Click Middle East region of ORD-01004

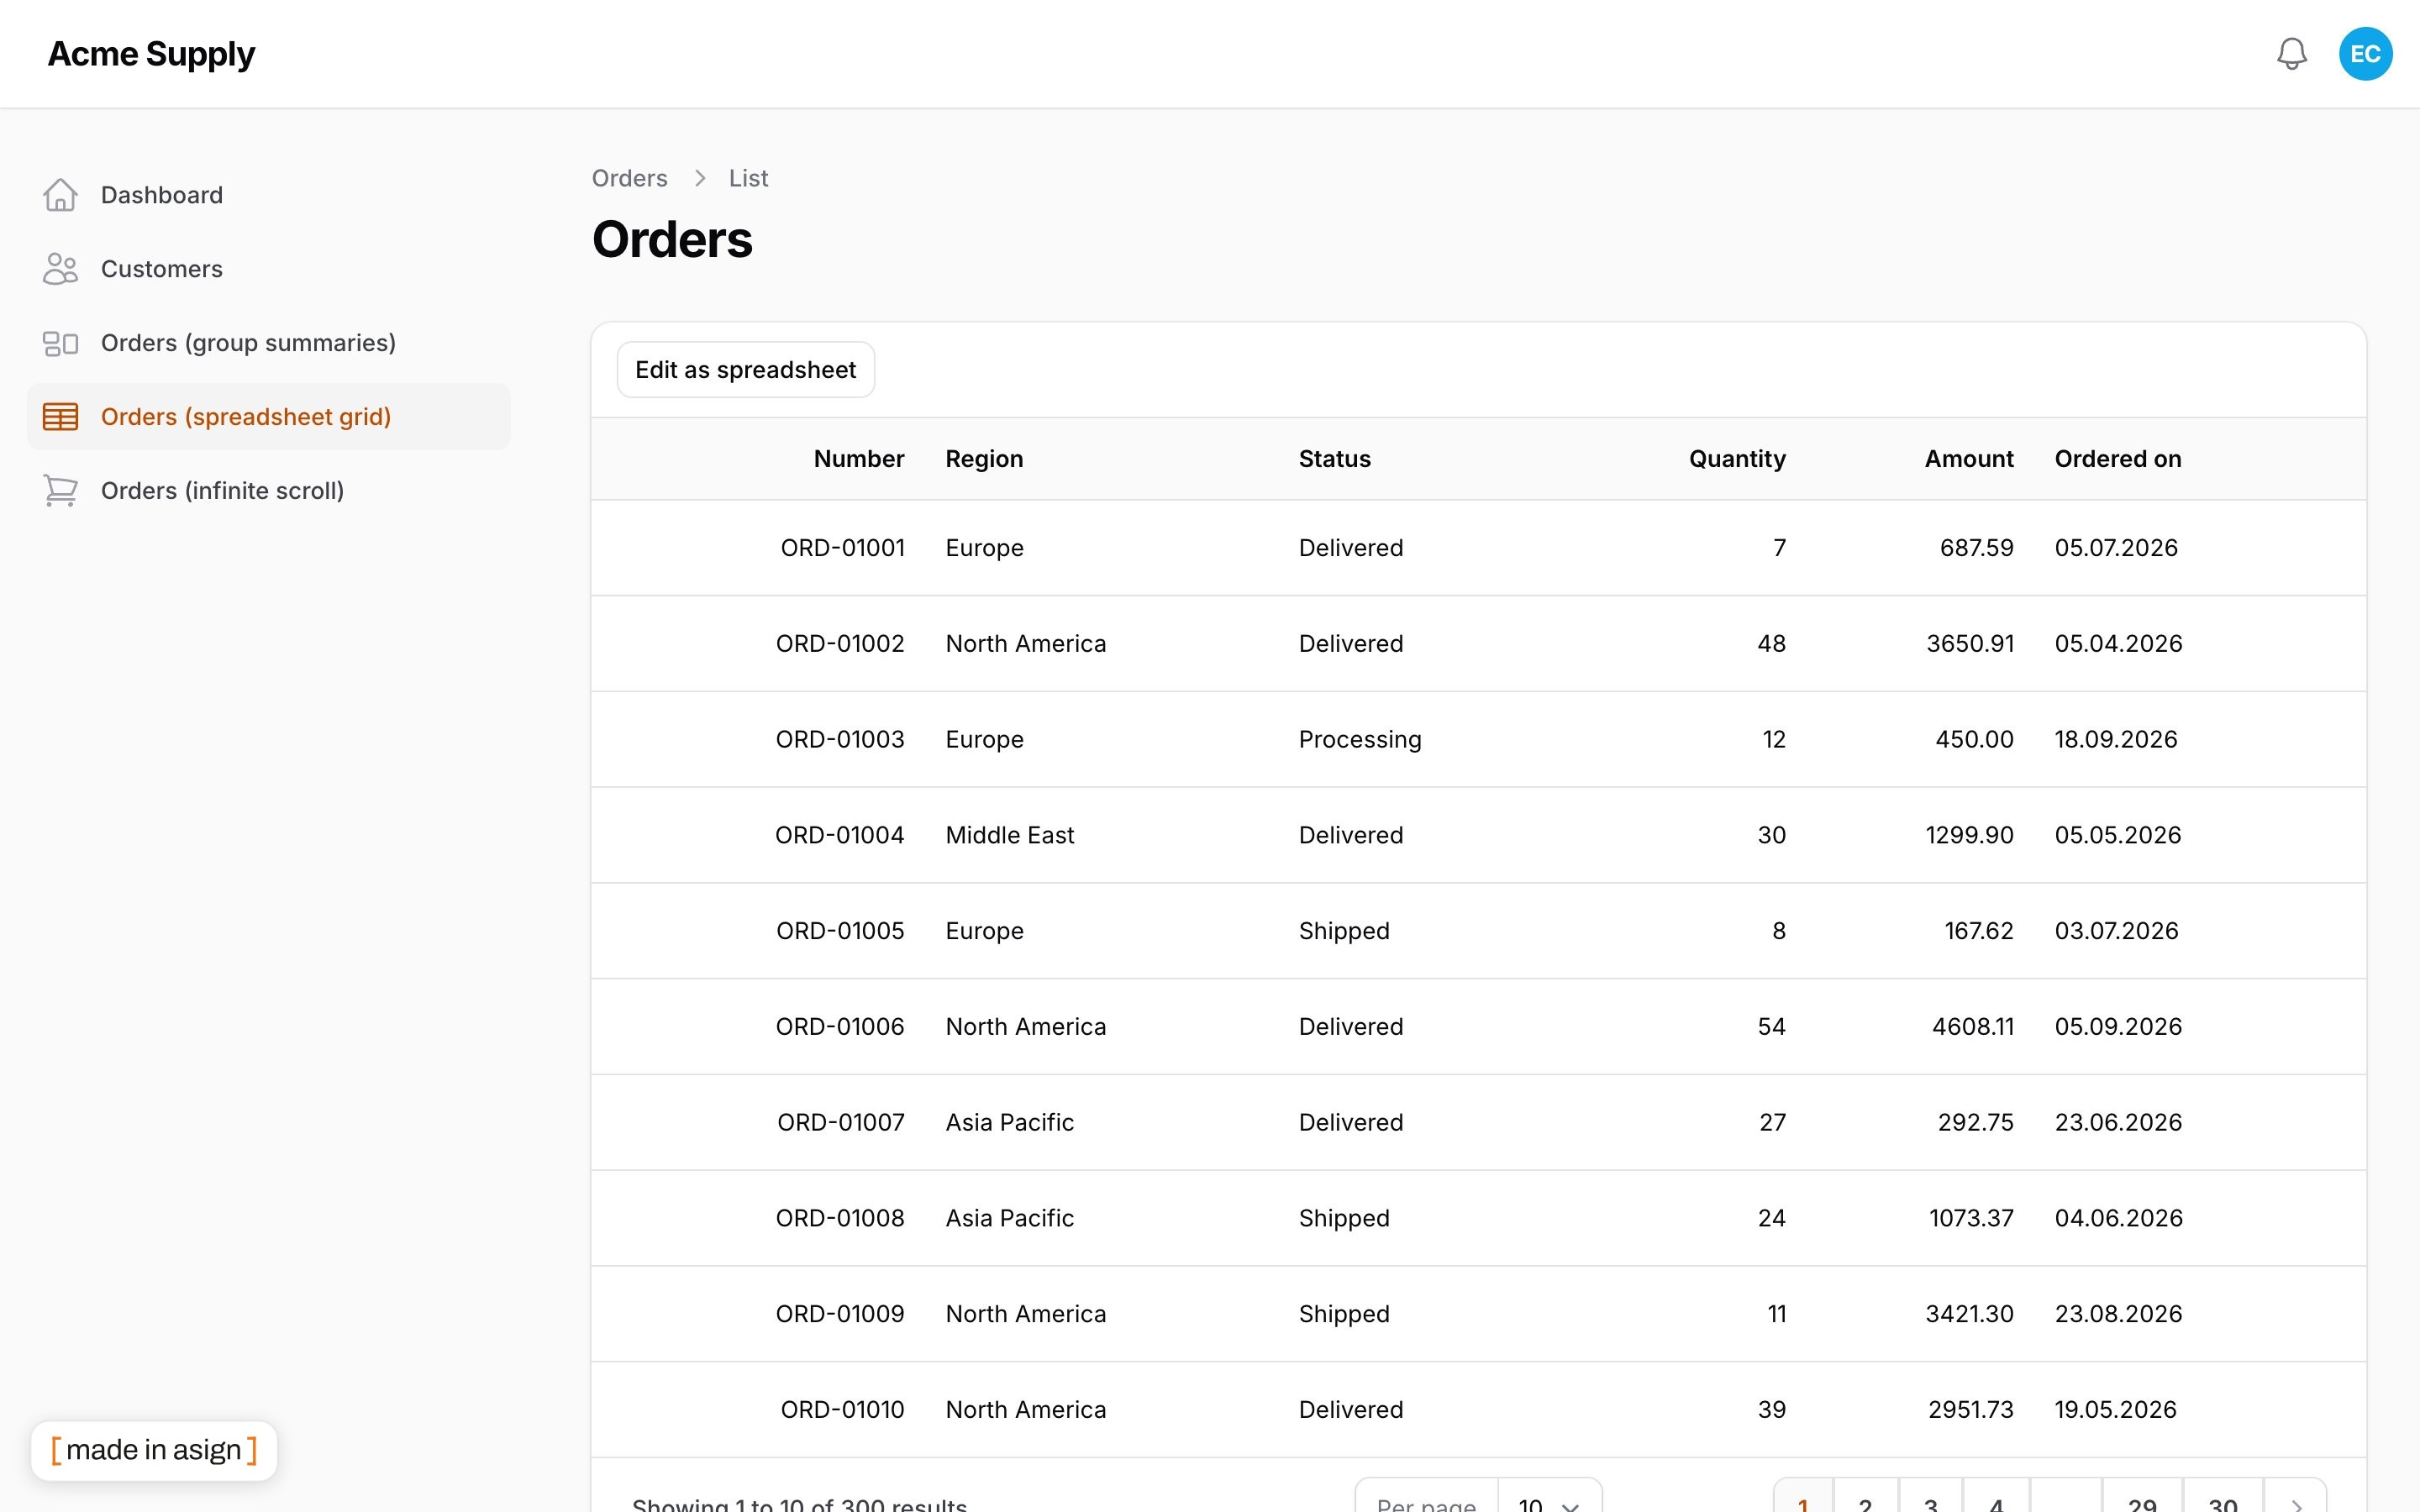[x=1009, y=835]
